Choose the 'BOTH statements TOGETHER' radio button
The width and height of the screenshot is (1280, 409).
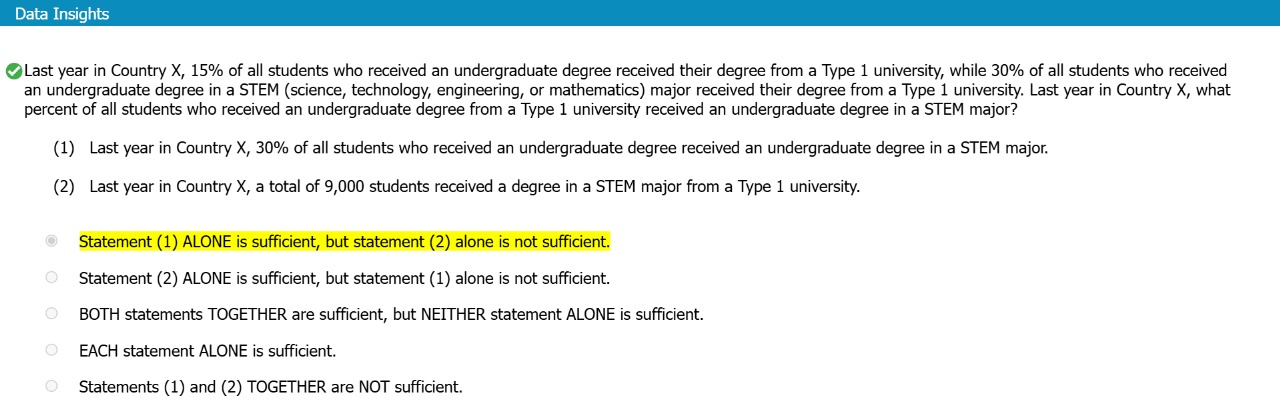[52, 313]
